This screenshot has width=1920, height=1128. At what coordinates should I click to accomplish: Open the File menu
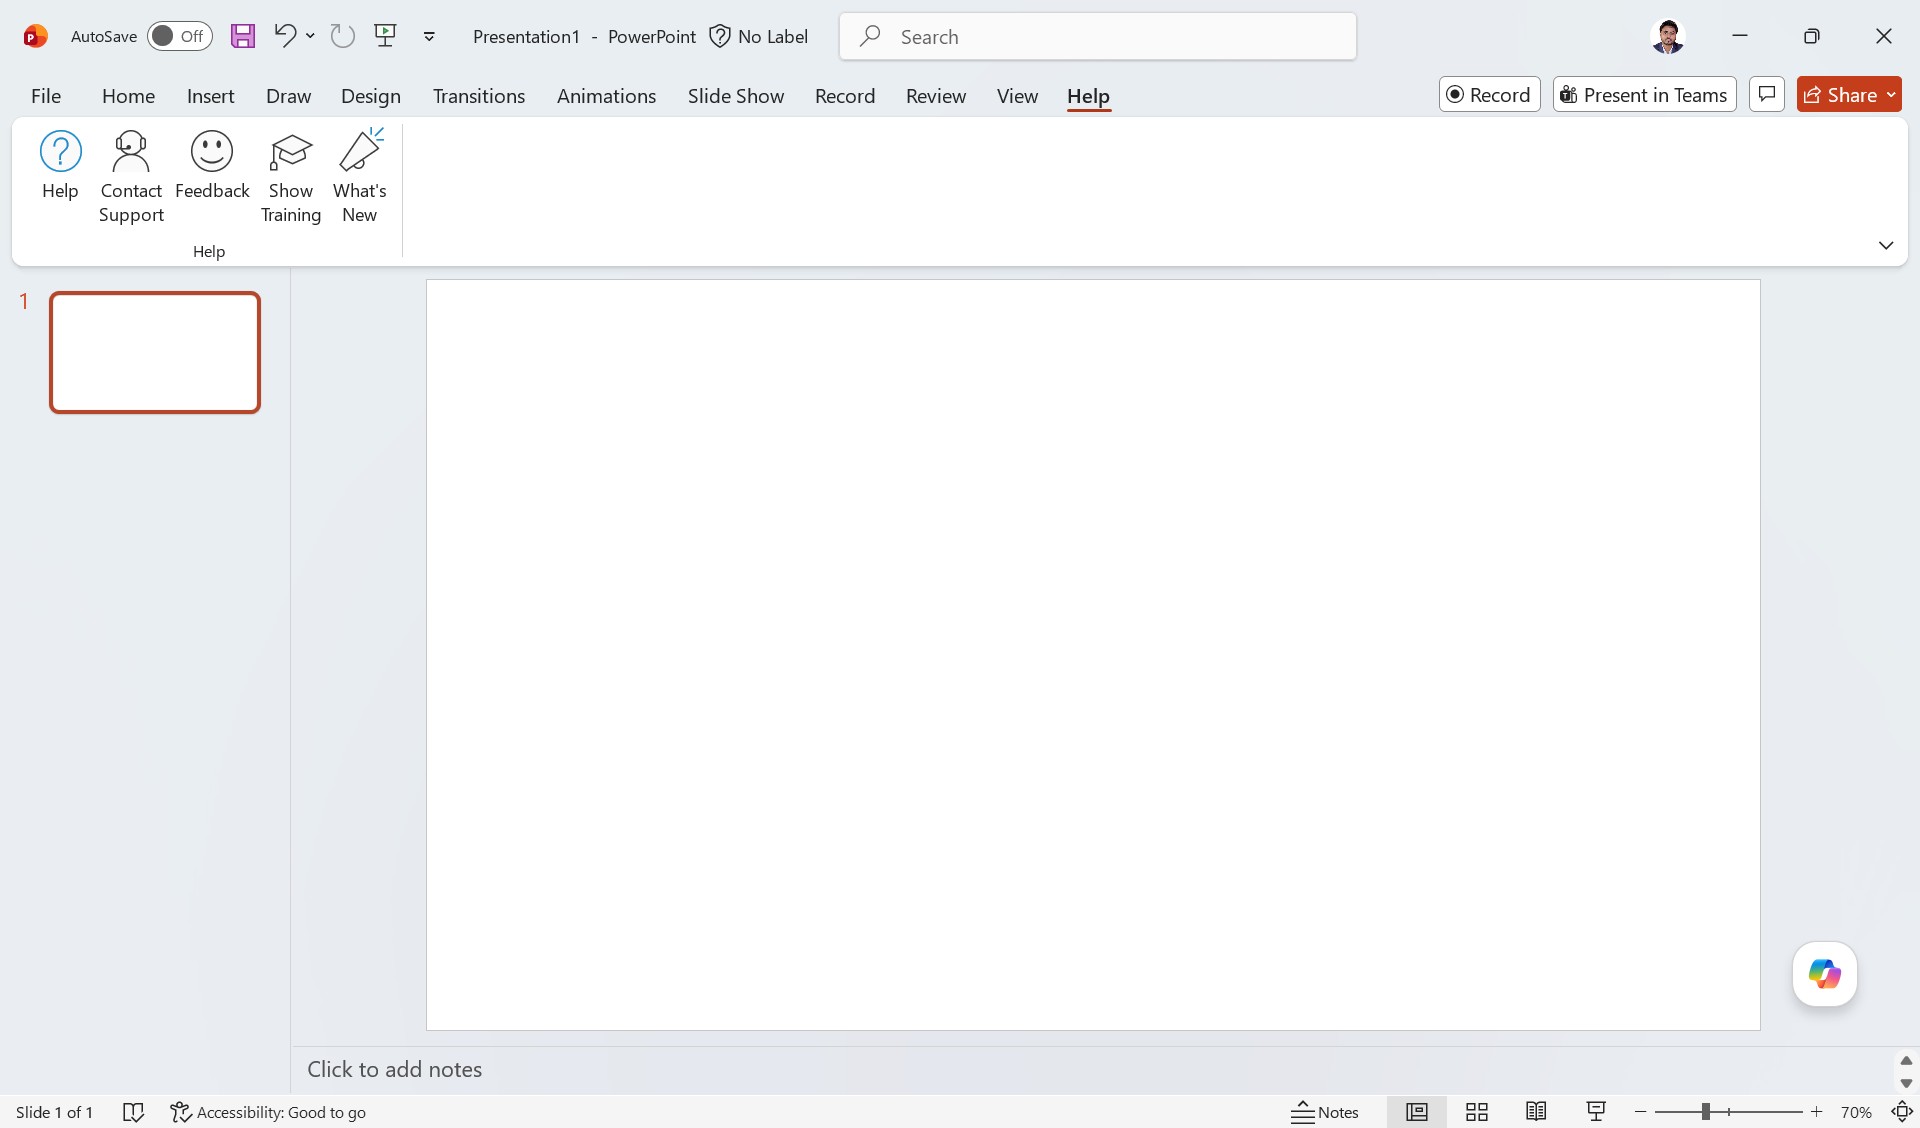point(46,96)
